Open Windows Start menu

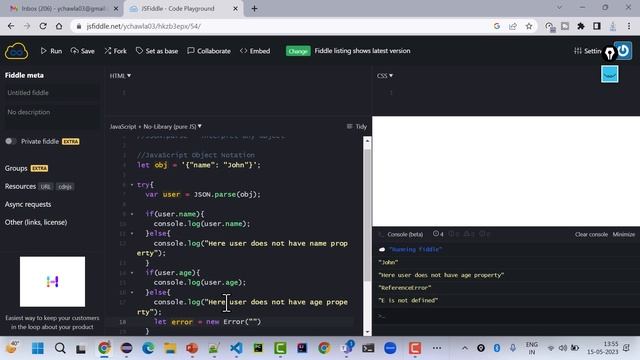pos(38,349)
